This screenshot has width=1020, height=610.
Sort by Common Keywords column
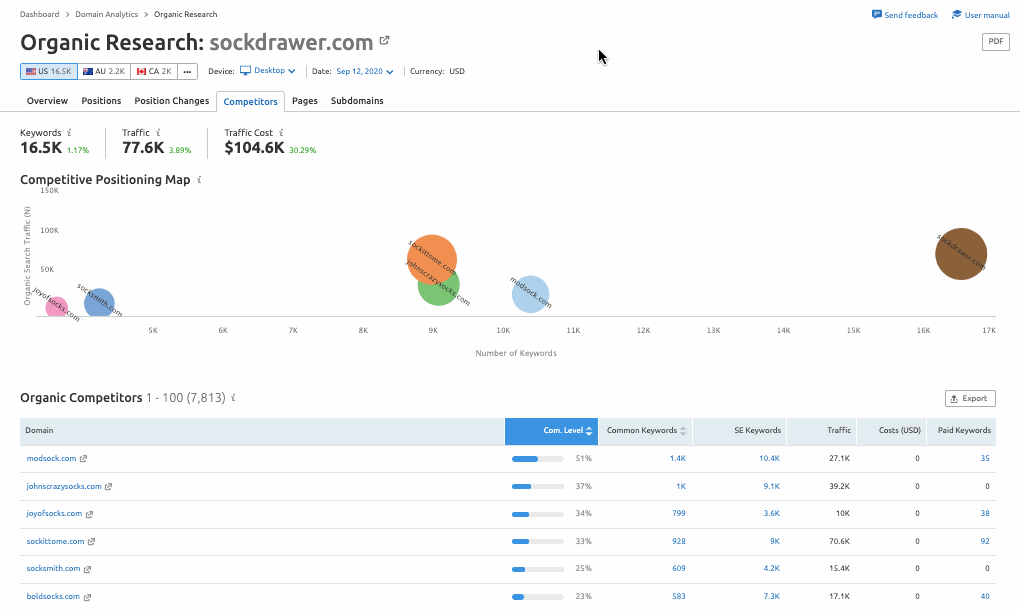[x=645, y=431]
